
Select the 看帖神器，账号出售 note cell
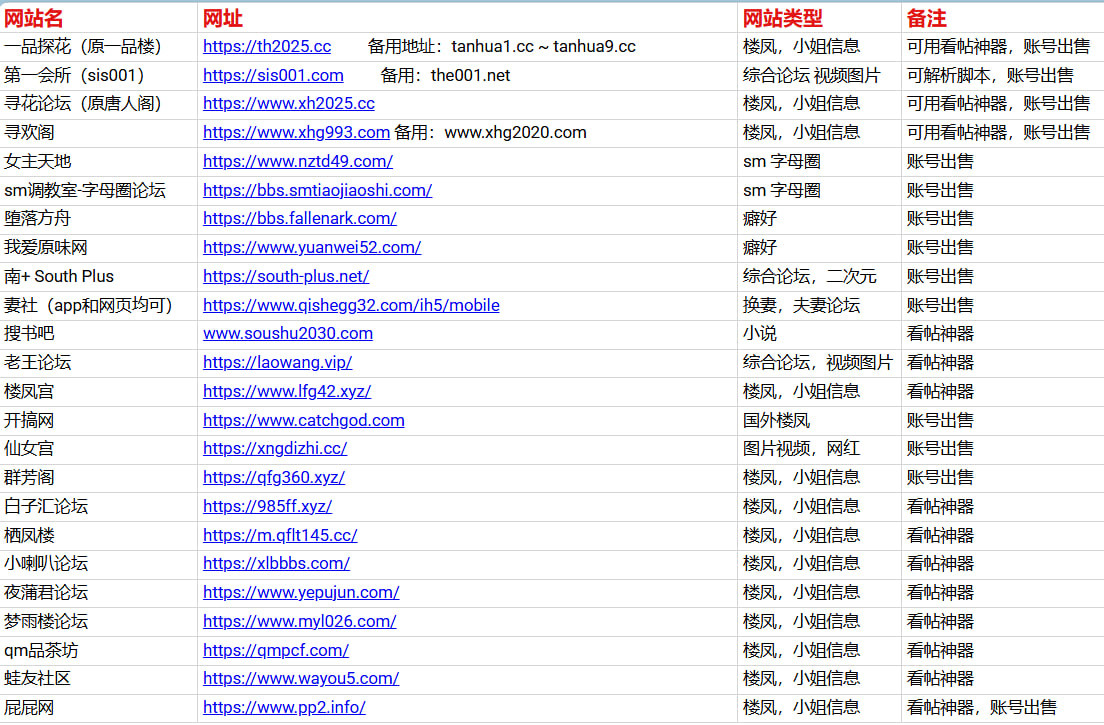click(1003, 707)
